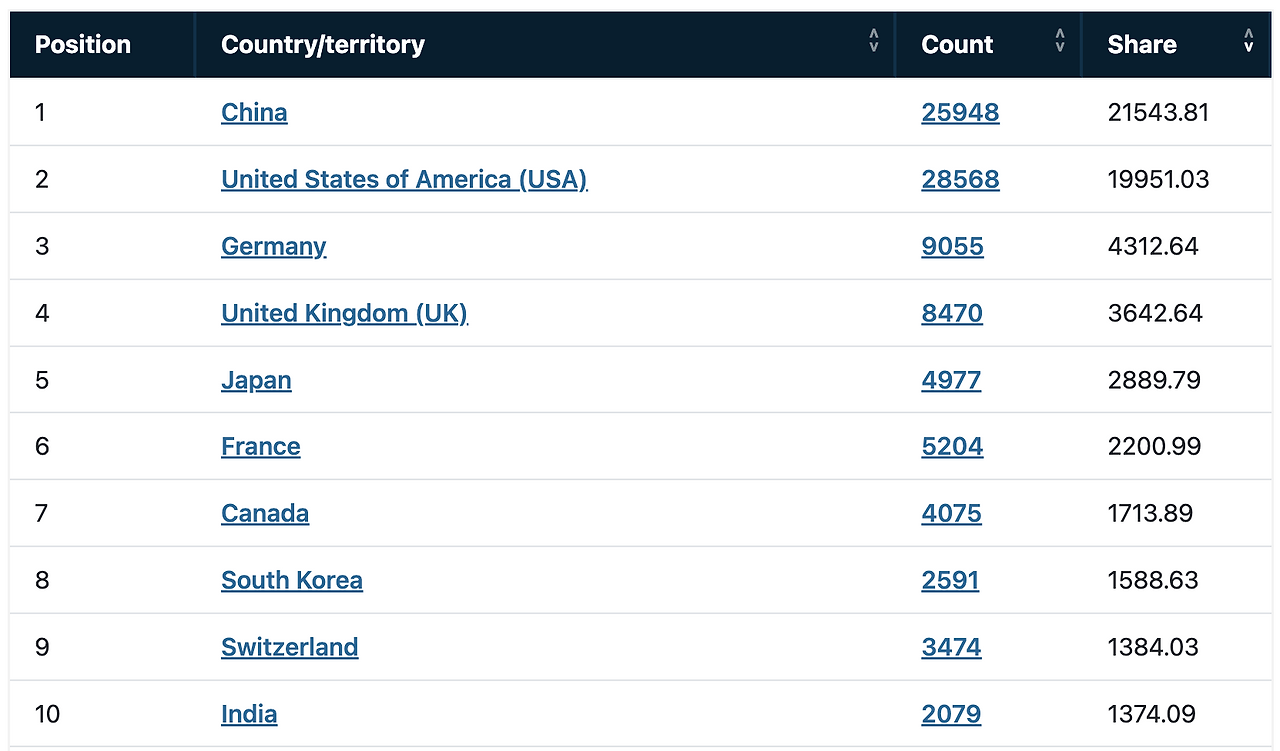This screenshot has height=751, width=1280.
Task: Click the France link
Action: click(x=261, y=446)
